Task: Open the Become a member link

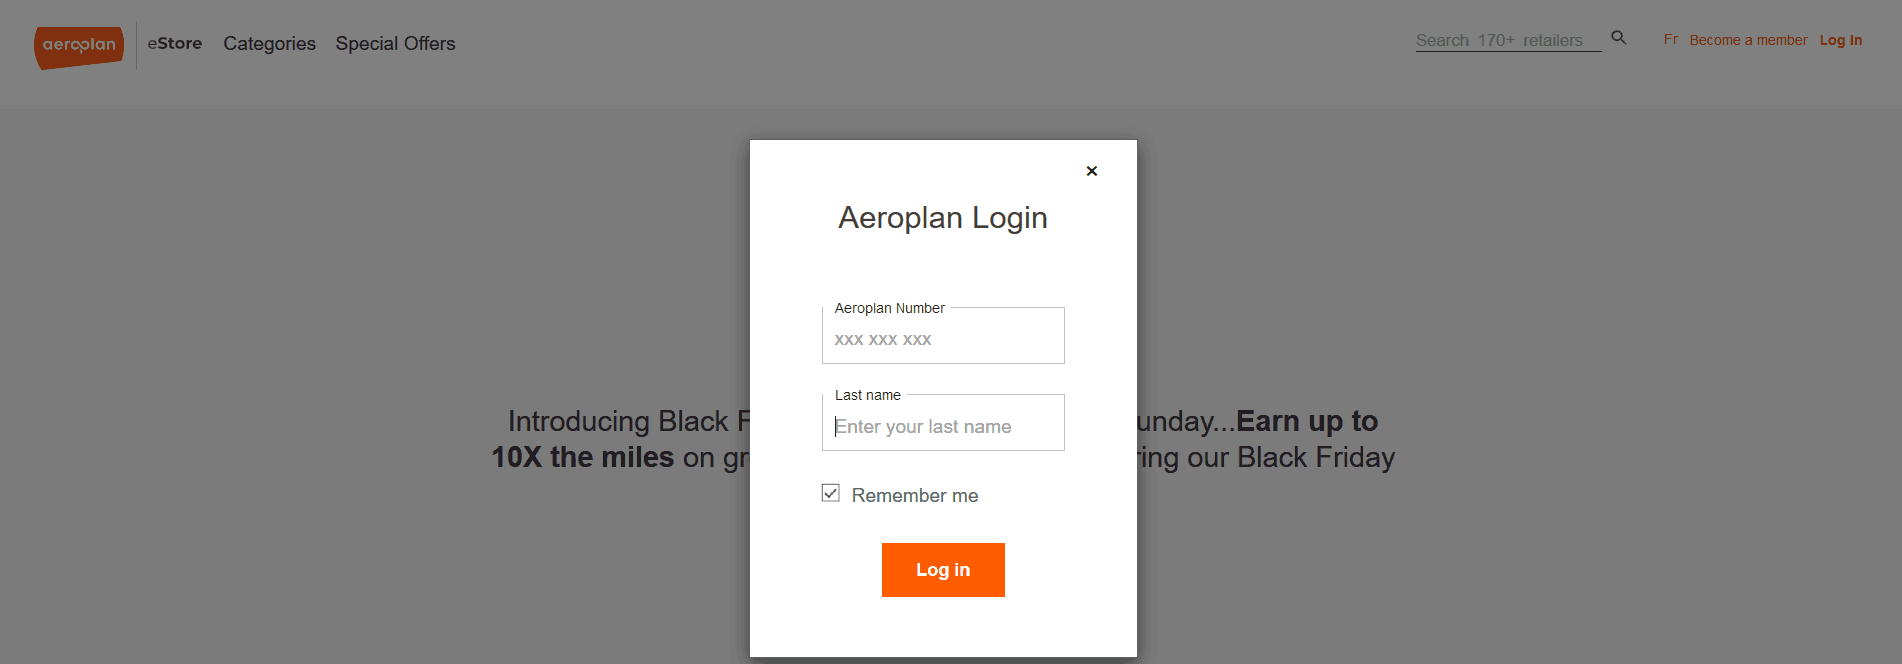Action: pyautogui.click(x=1748, y=40)
